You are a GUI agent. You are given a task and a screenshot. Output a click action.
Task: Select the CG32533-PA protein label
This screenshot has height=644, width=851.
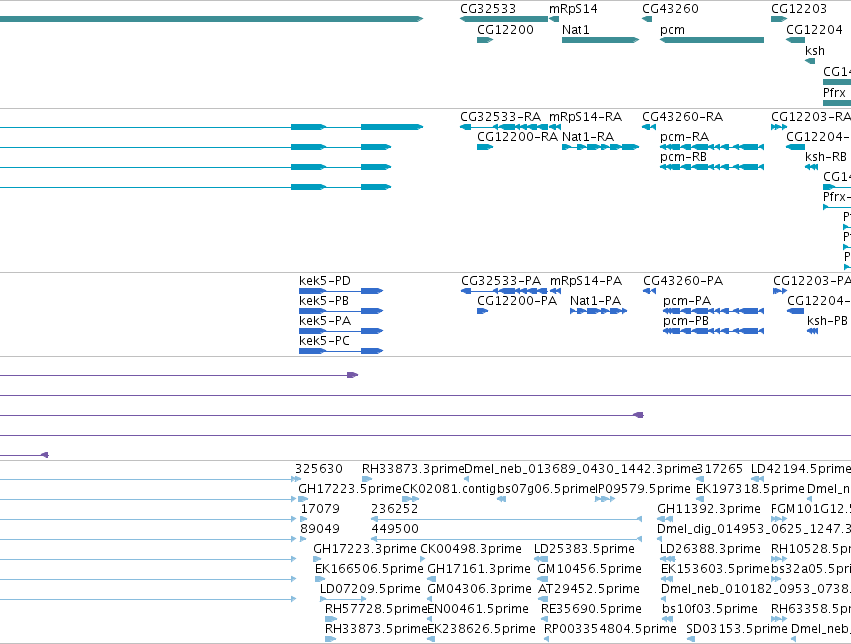501,281
